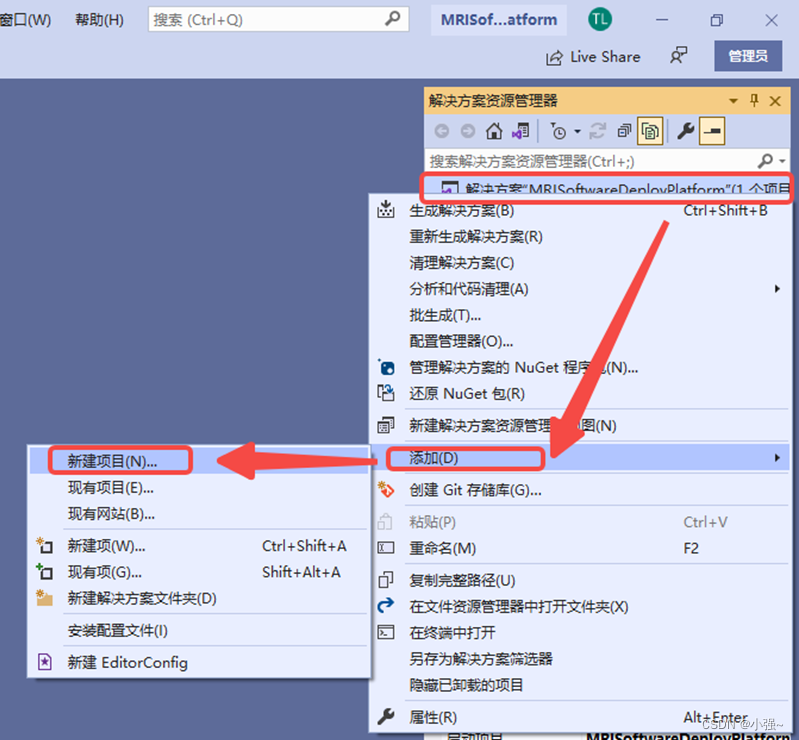
Task: Choose 在终端中打开
Action: [x=581, y=633]
